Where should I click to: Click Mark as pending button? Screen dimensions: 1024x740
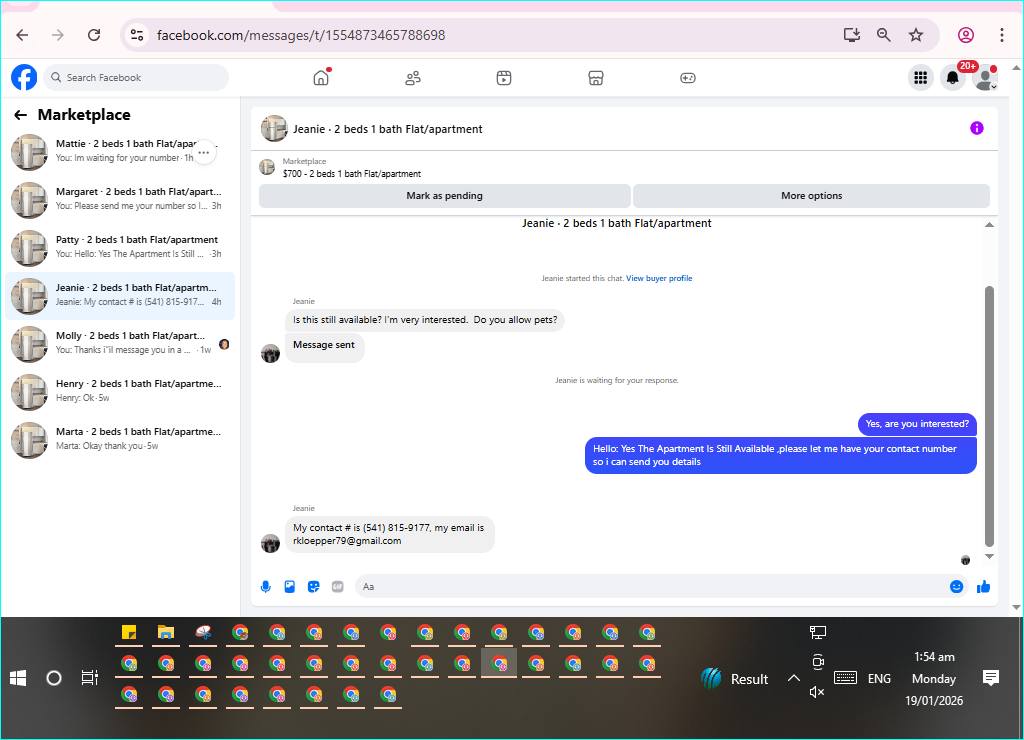(445, 196)
